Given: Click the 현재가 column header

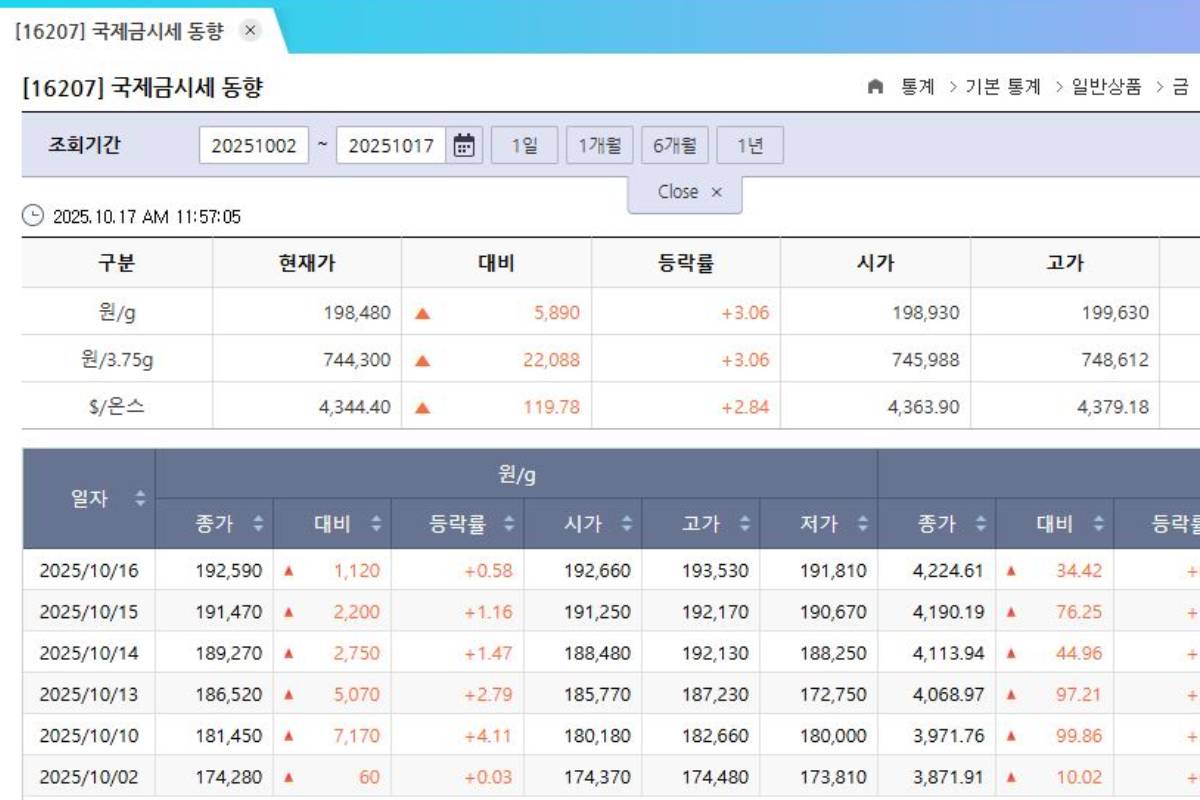Looking at the screenshot, I should tap(307, 263).
